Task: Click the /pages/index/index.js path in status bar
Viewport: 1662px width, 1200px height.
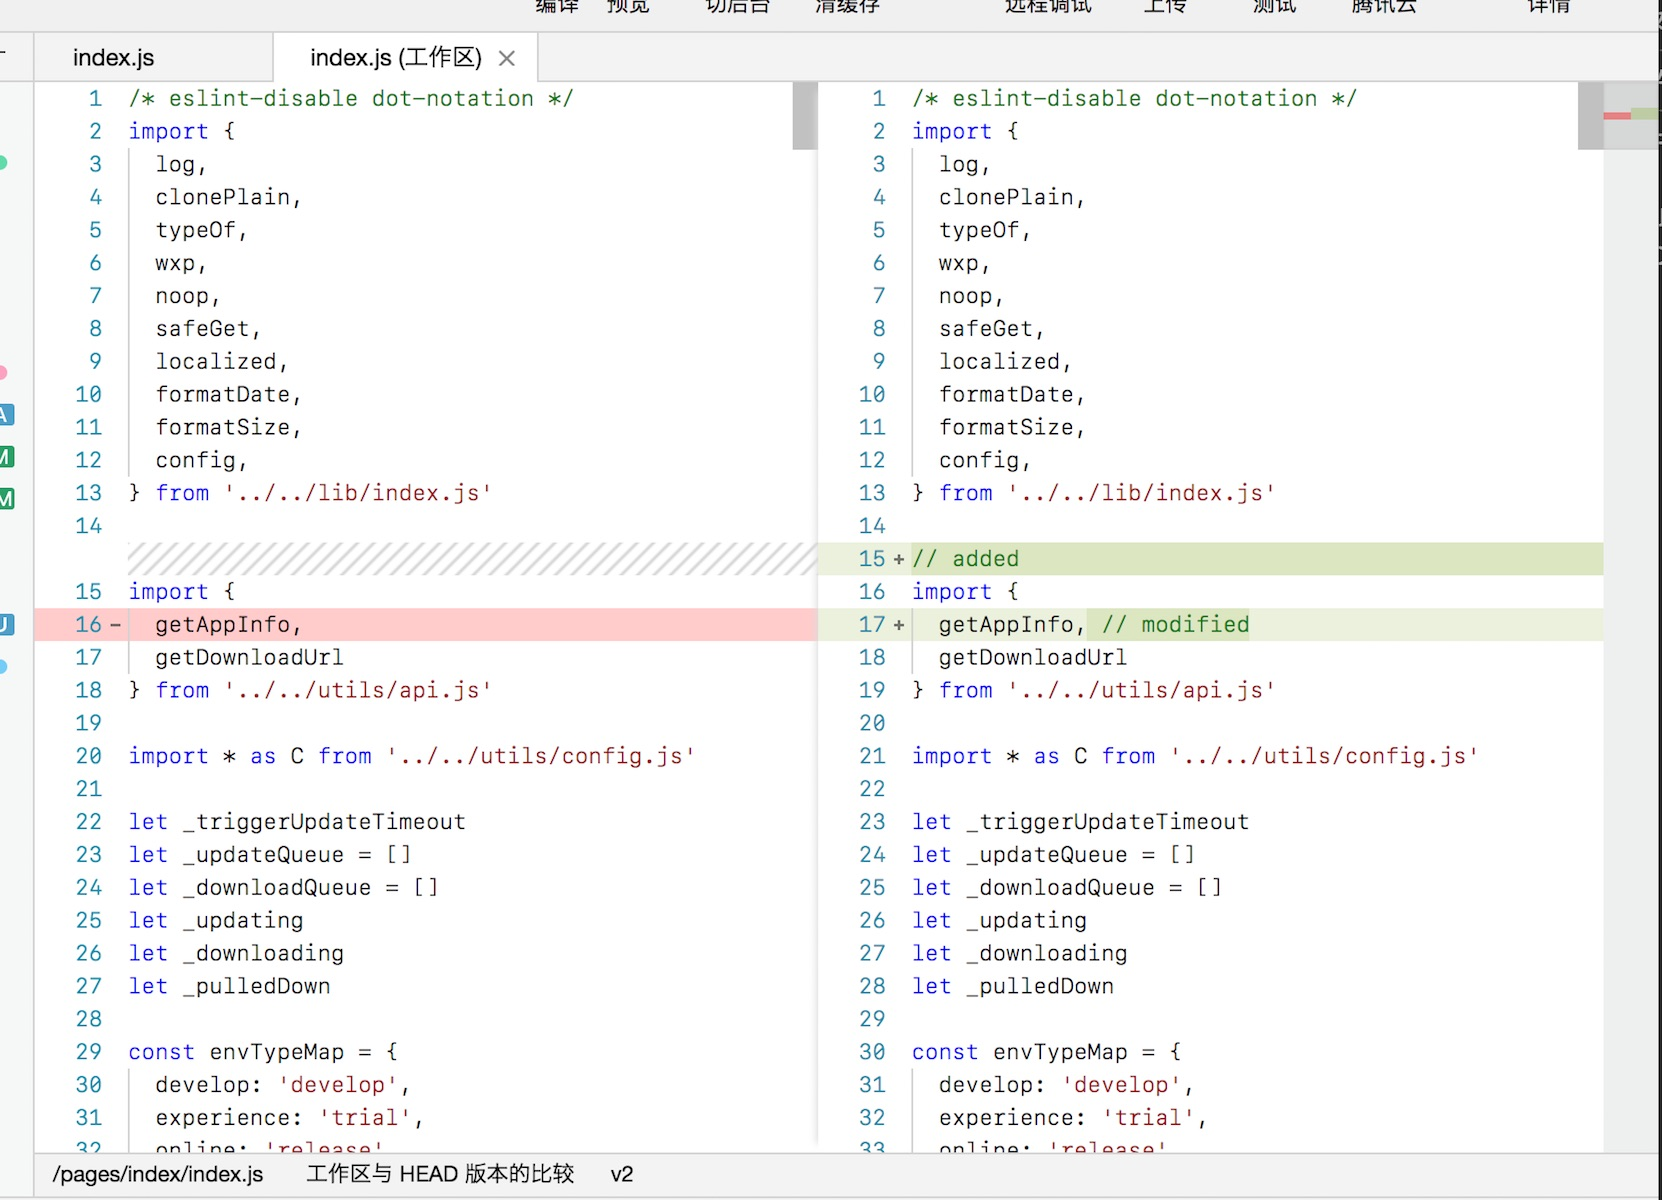Action: [x=158, y=1174]
